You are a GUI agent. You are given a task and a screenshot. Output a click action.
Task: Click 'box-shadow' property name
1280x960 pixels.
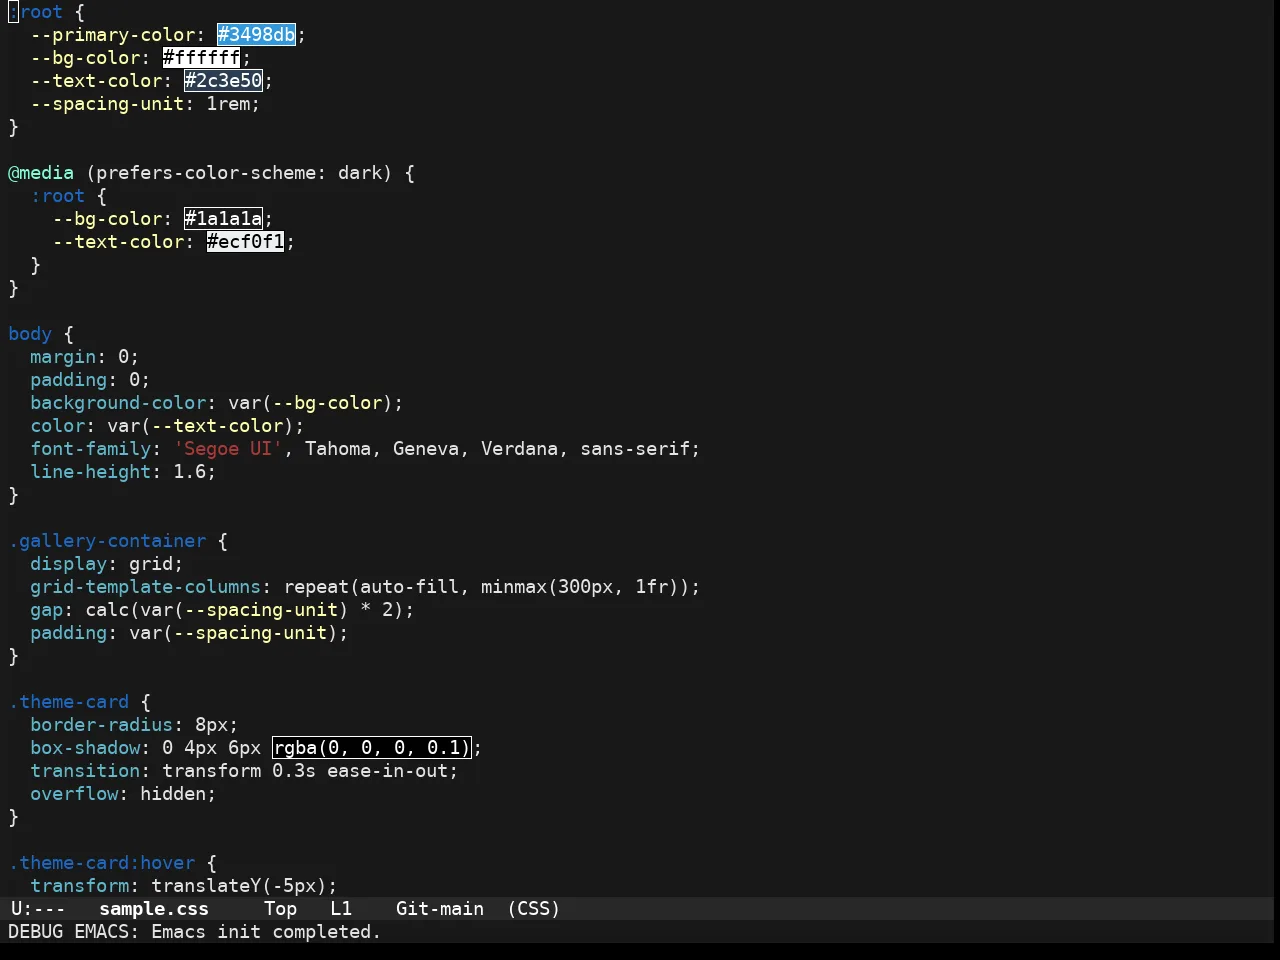(x=85, y=748)
